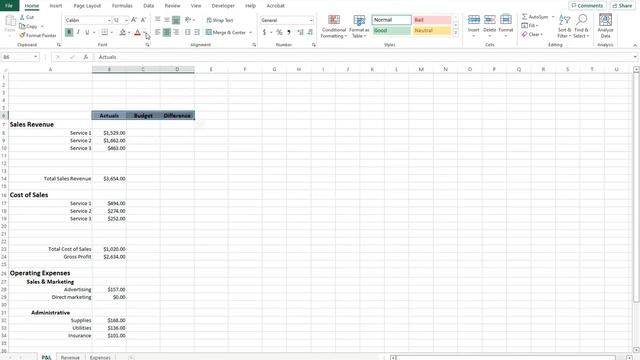
Task: Apply the Borders button
Action: tap(104, 32)
